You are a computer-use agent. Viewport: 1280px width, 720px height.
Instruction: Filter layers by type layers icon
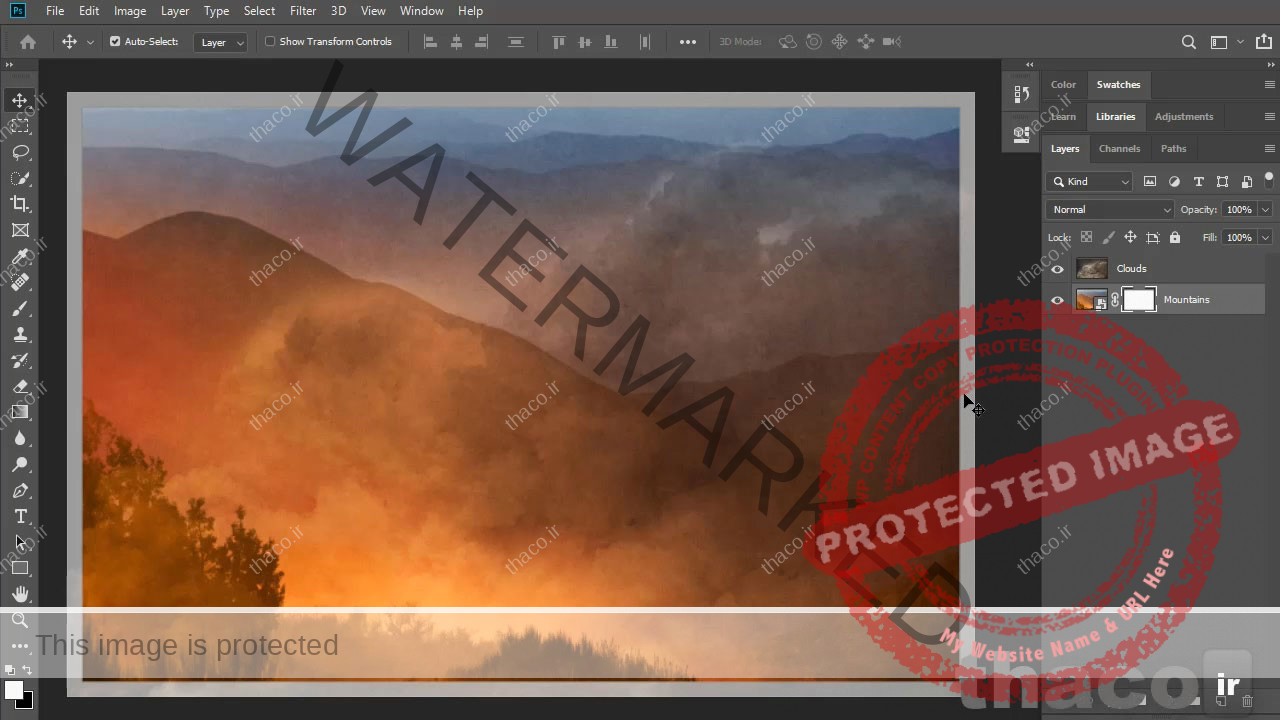(1198, 181)
